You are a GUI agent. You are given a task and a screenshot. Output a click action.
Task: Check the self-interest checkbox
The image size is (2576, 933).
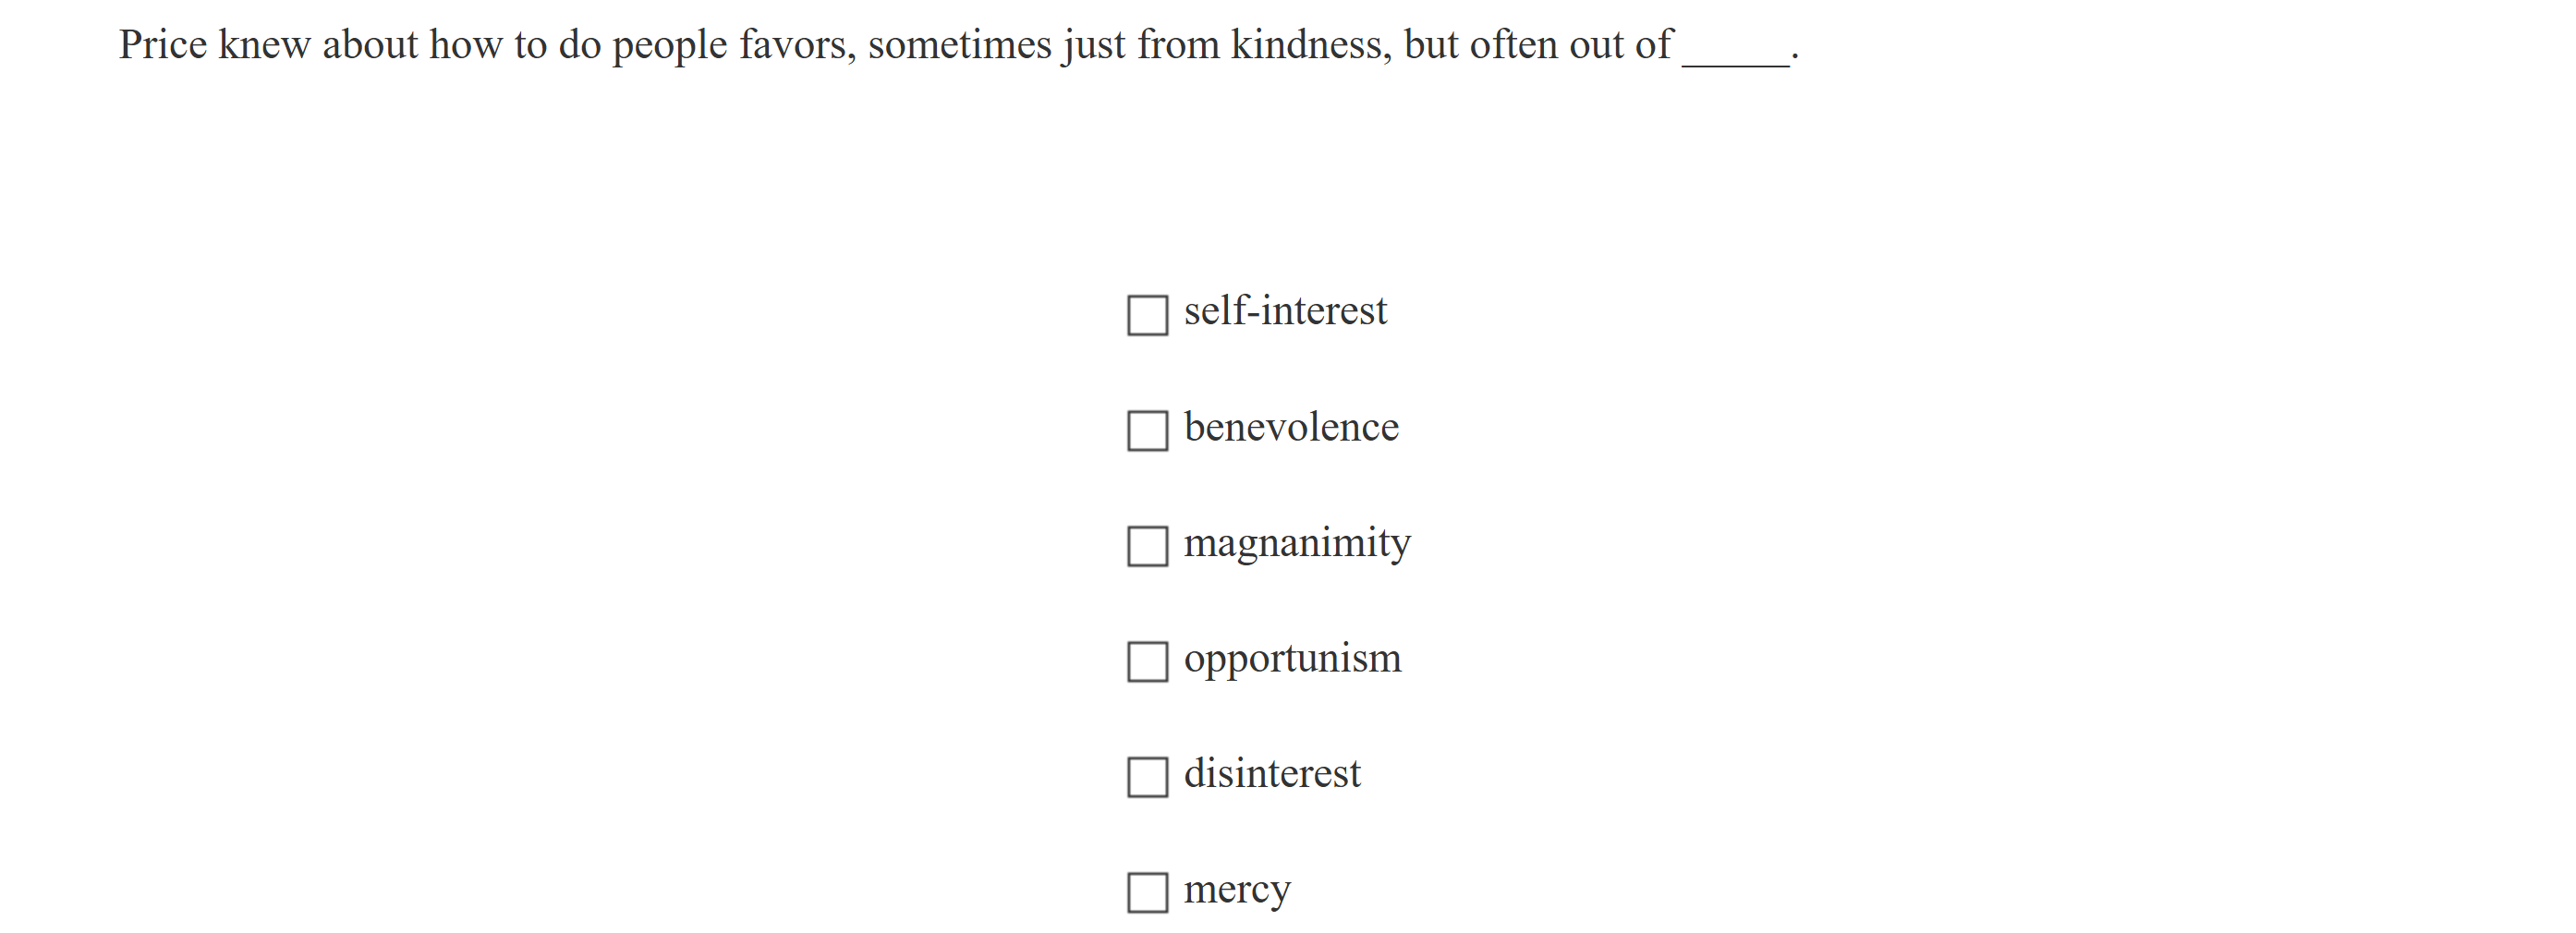(x=1147, y=315)
